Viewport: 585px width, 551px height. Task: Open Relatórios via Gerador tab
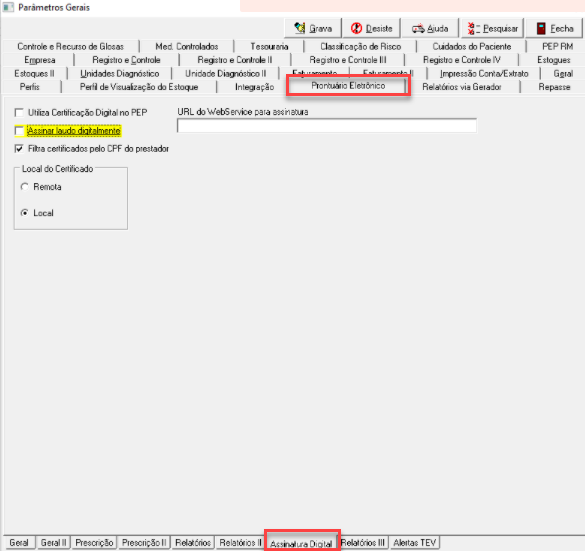(x=462, y=87)
